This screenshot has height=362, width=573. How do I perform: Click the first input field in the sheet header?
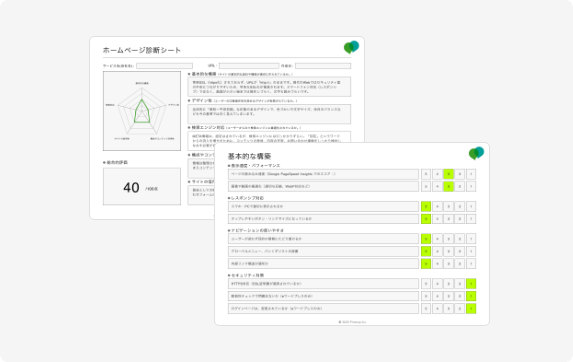(x=164, y=66)
